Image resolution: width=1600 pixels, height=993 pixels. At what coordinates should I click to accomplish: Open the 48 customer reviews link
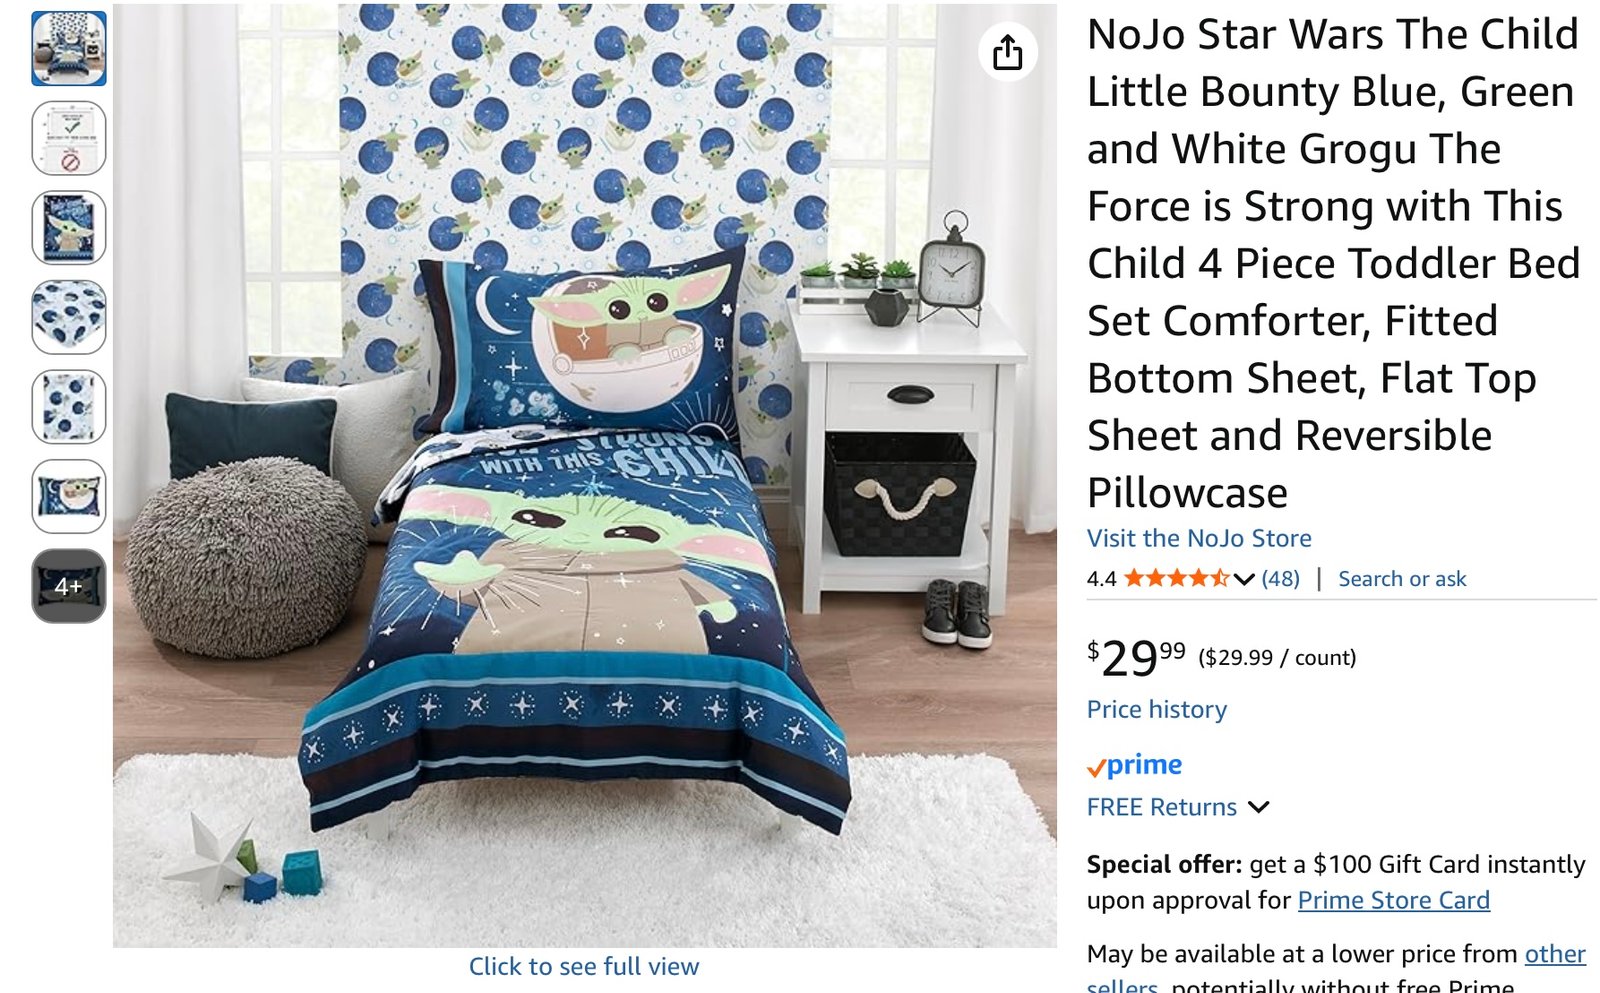tap(1281, 579)
